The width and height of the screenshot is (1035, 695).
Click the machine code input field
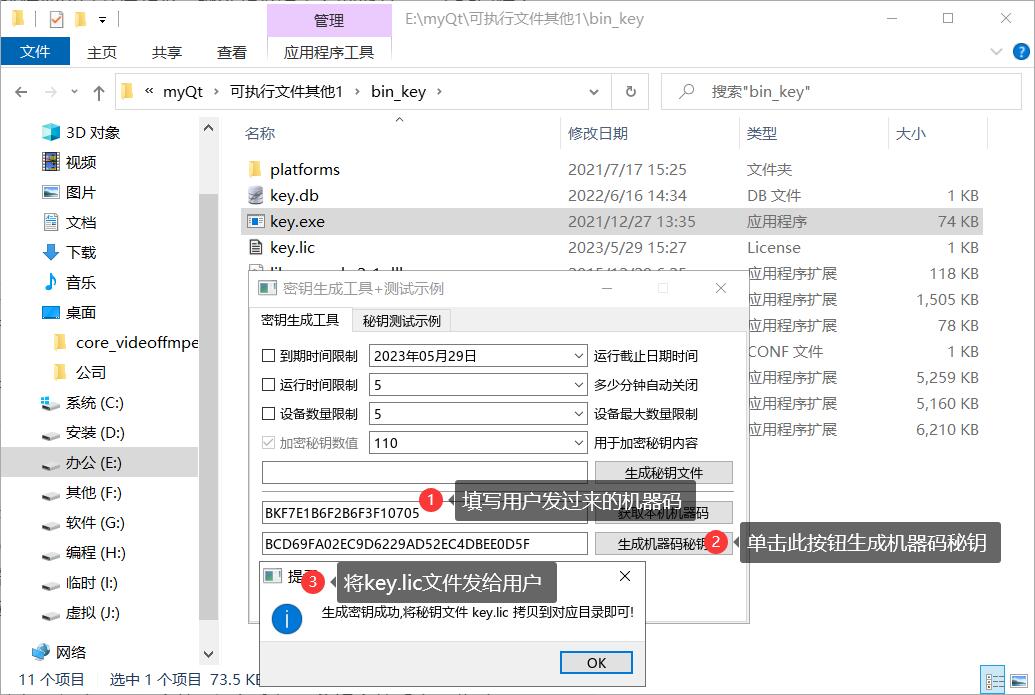tap(340, 514)
